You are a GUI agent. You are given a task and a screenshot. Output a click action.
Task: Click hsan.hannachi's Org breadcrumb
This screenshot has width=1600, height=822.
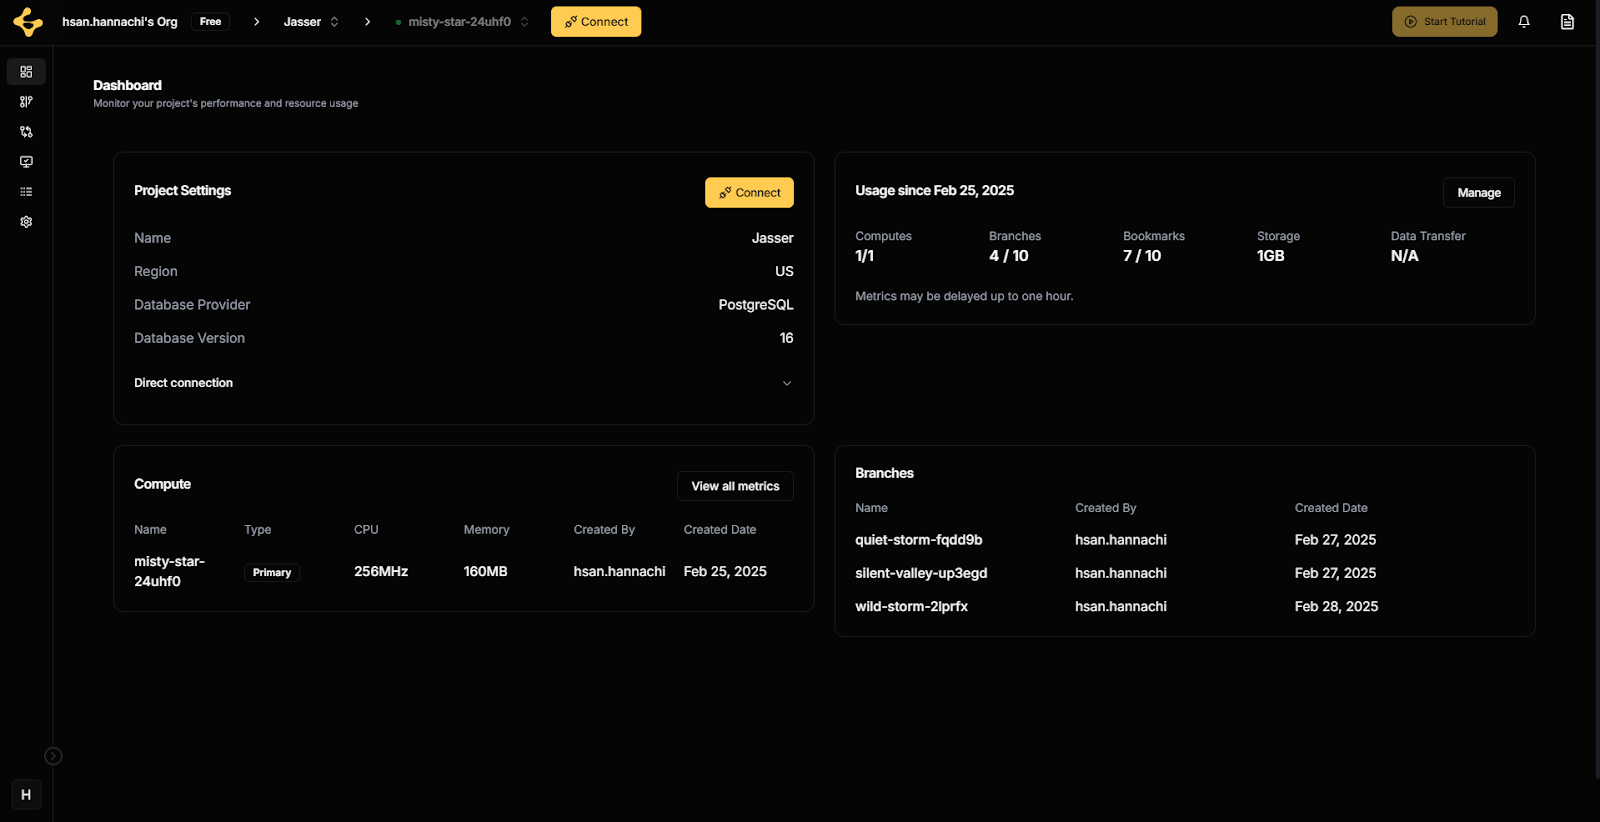coord(119,22)
